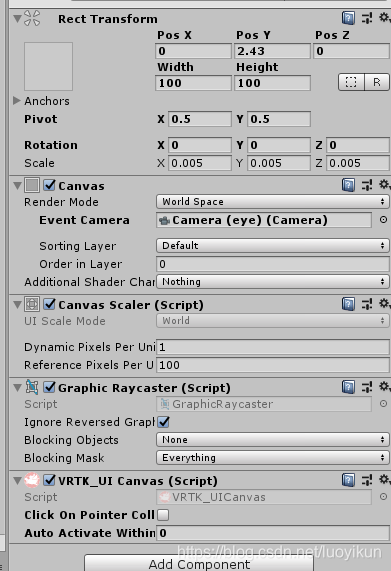The height and width of the screenshot is (571, 391).
Task: Open Rect Transform help reference icon
Action: tap(348, 18)
